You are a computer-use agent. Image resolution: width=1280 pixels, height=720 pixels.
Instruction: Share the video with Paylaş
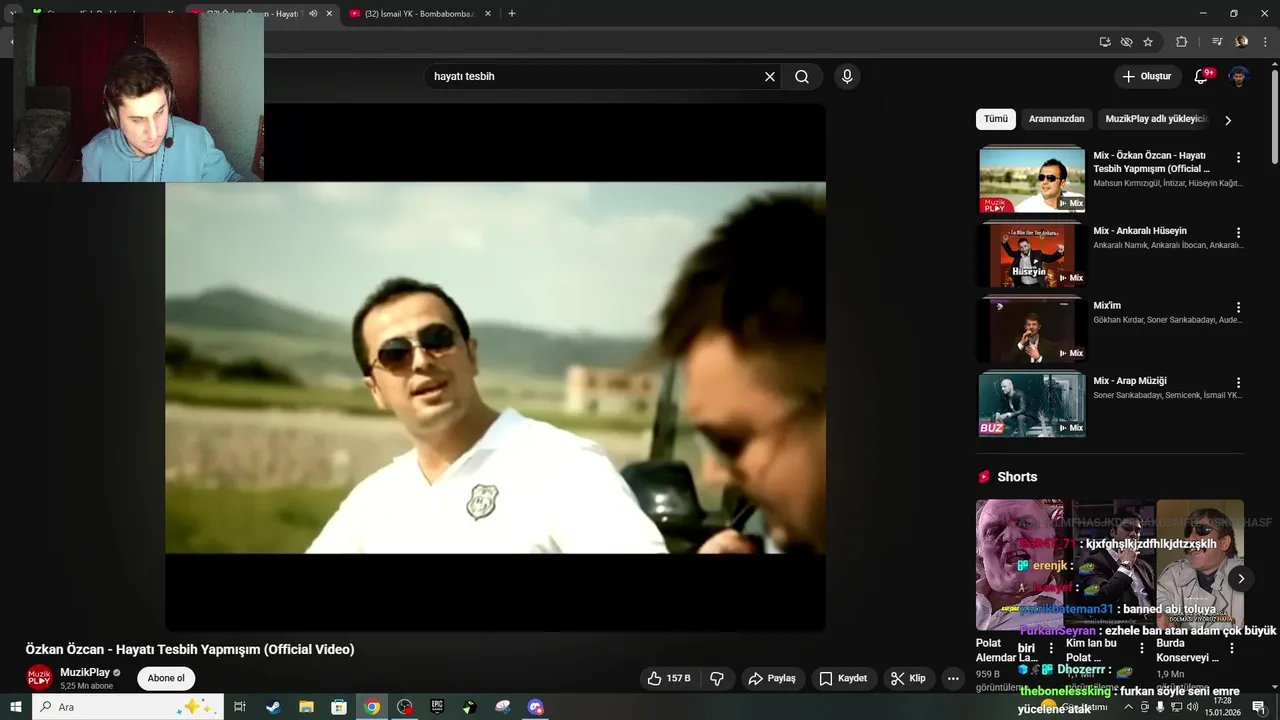(771, 678)
